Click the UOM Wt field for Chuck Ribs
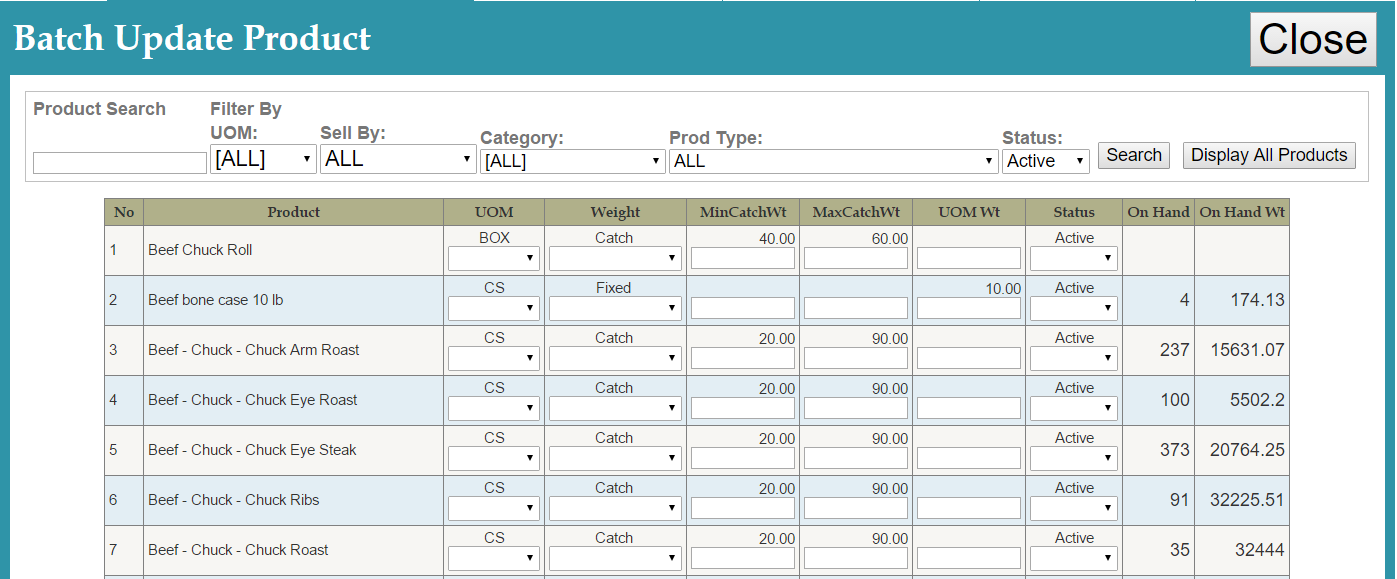This screenshot has width=1397, height=579. [969, 508]
